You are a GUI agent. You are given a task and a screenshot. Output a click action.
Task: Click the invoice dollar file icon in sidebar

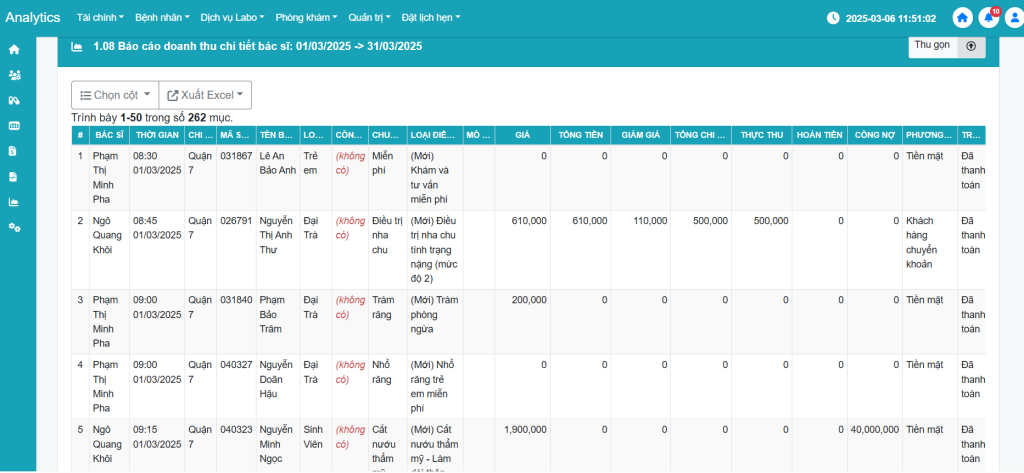tap(14, 151)
